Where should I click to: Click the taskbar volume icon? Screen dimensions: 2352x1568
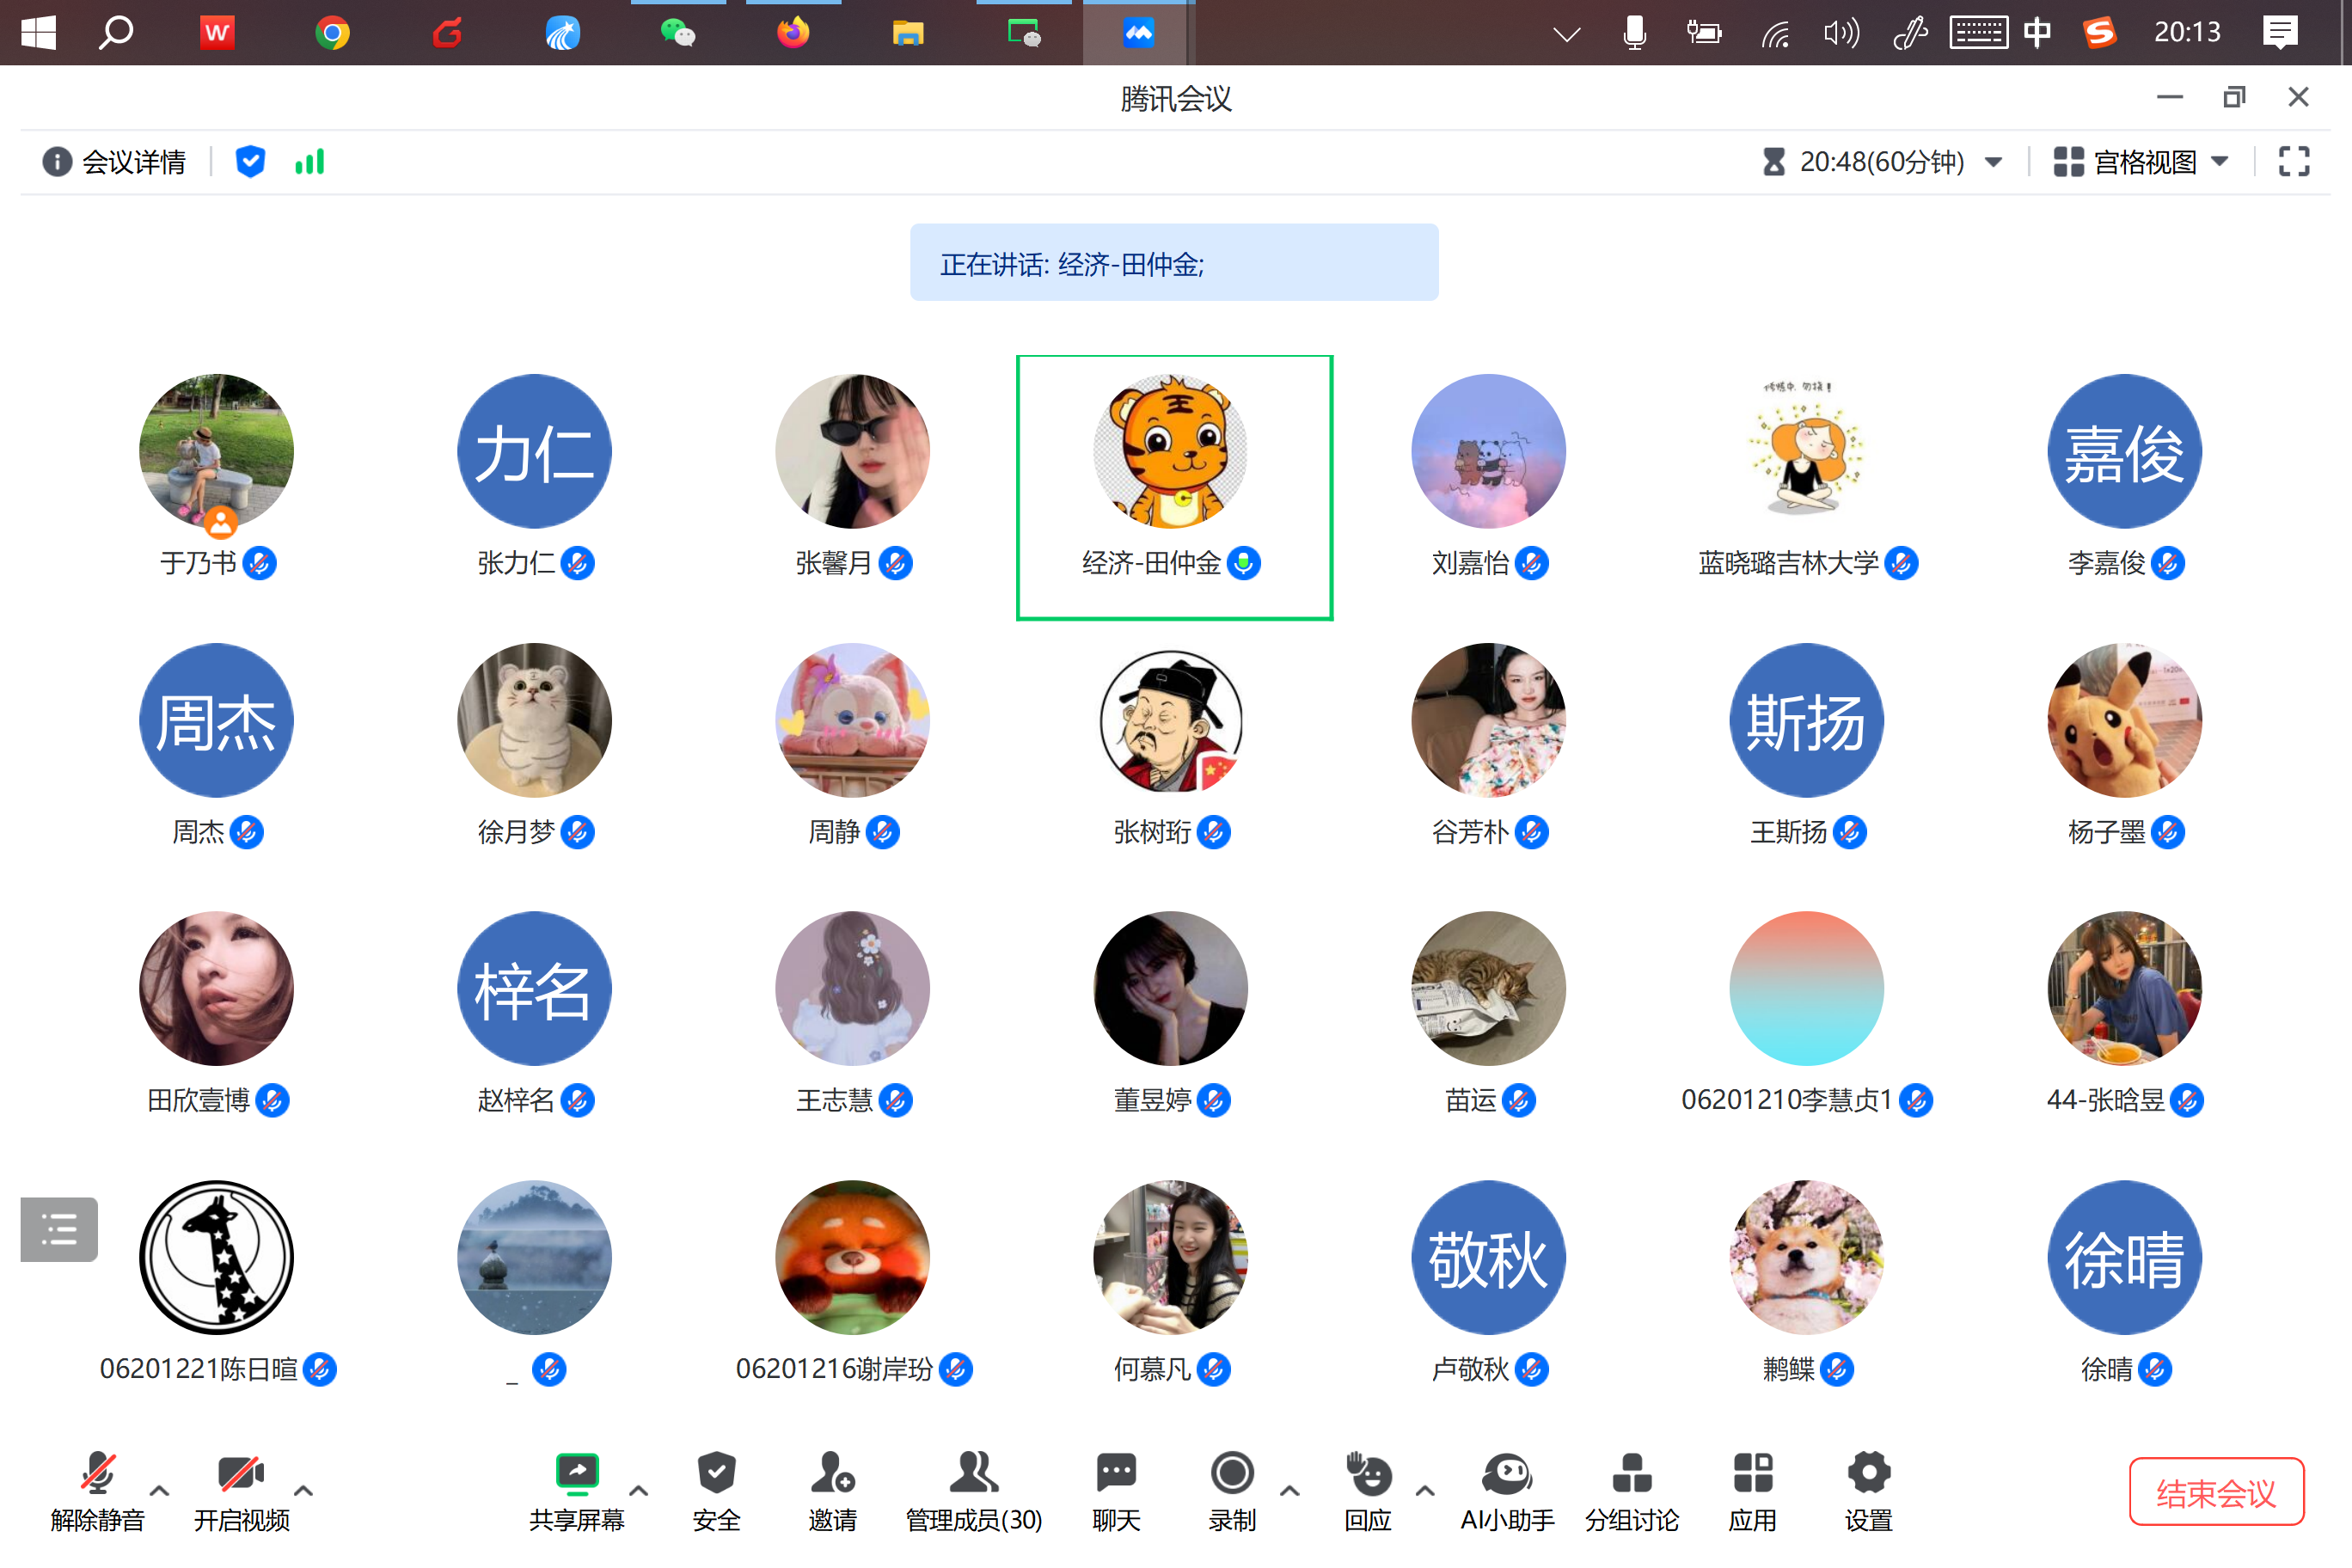1841,34
